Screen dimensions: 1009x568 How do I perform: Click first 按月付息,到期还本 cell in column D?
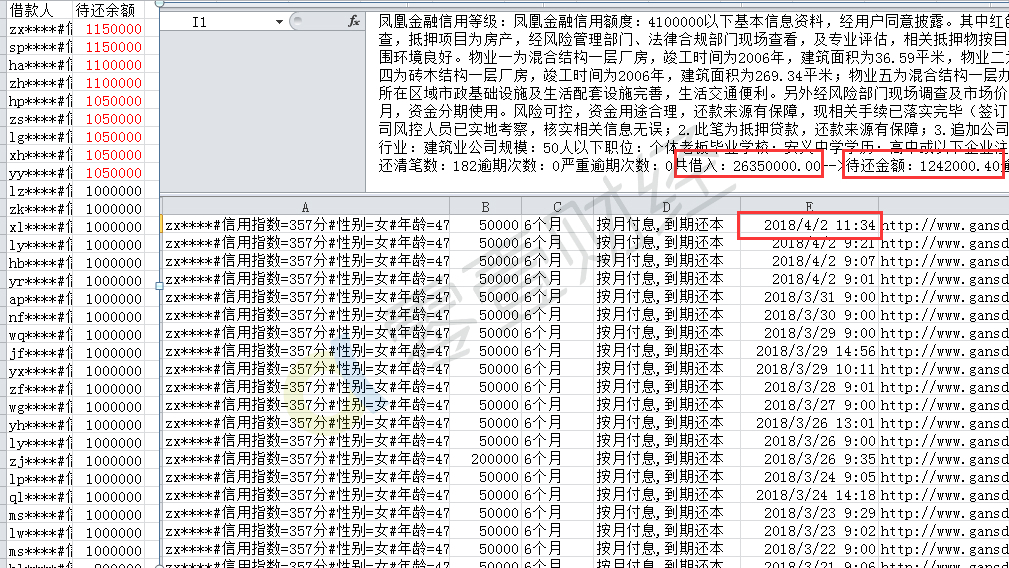[x=660, y=225]
